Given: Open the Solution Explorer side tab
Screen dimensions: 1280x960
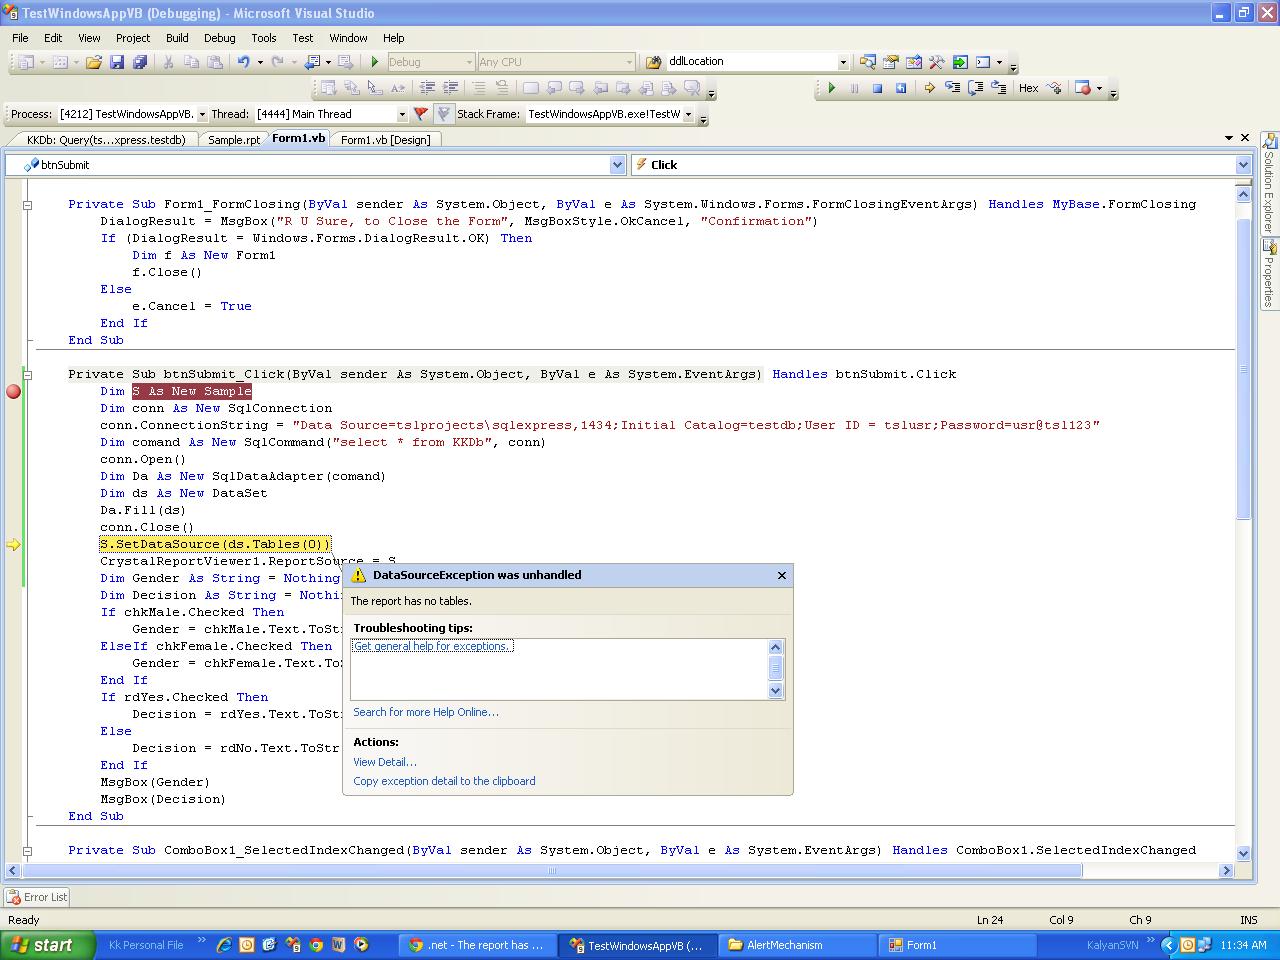Looking at the screenshot, I should (x=1269, y=185).
